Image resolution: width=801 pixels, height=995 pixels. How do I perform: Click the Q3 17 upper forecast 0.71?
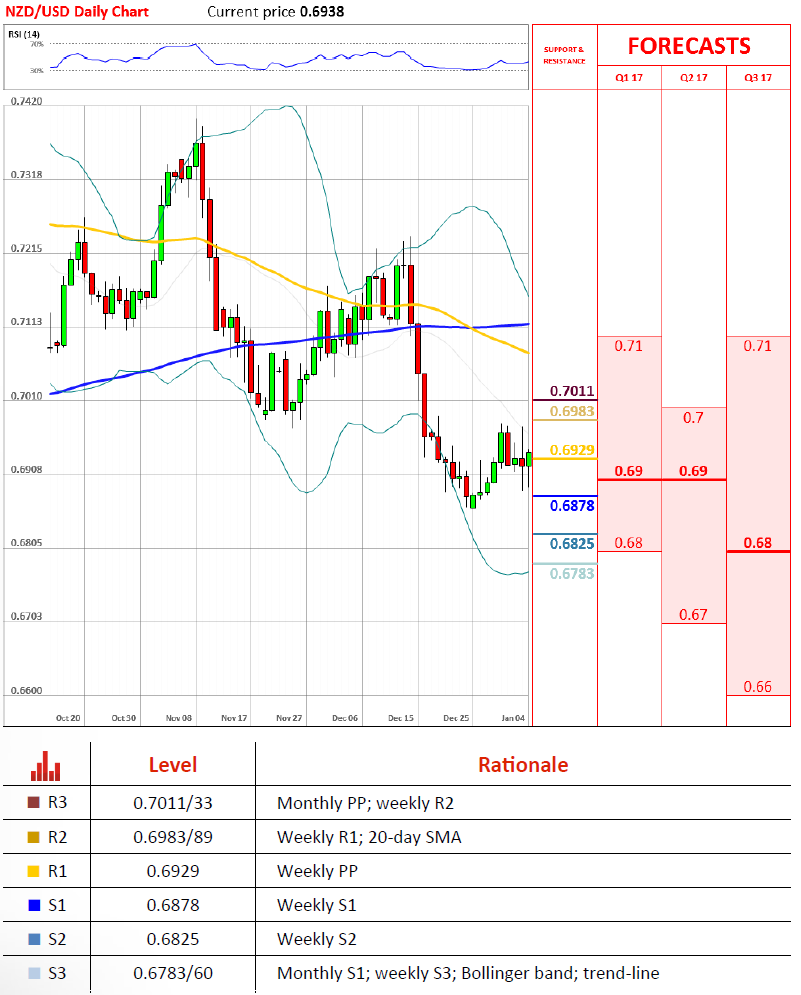pos(758,346)
